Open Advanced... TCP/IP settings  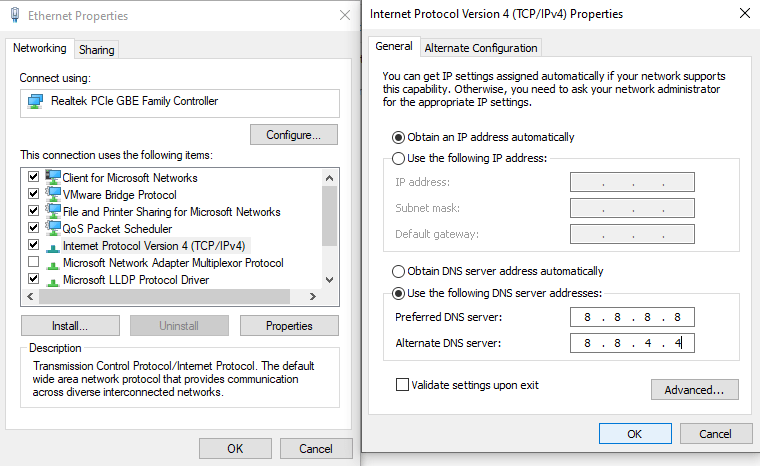coord(694,389)
